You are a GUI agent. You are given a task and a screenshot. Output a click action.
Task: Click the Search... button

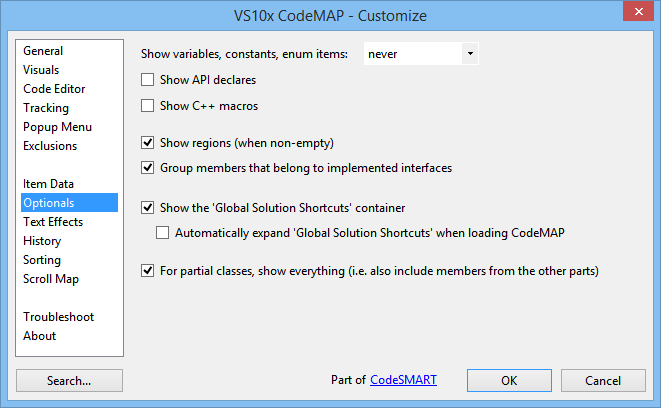(69, 381)
